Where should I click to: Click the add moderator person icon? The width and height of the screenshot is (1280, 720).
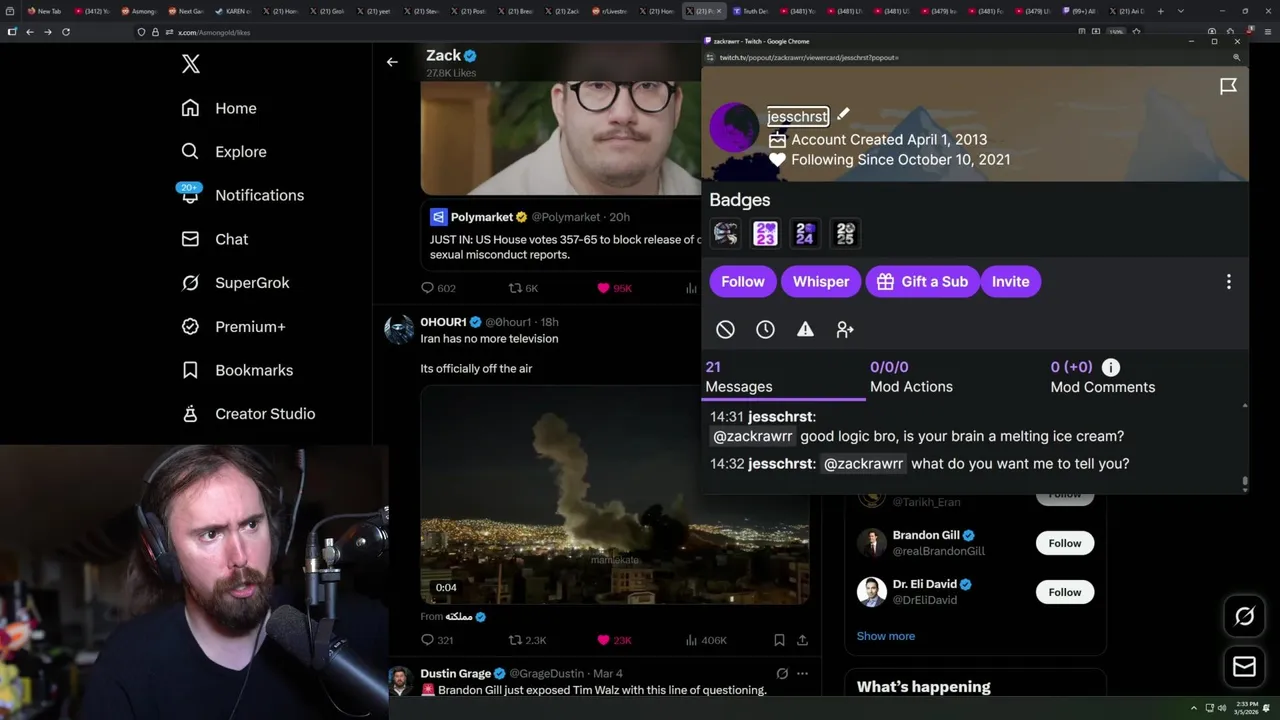(x=845, y=329)
